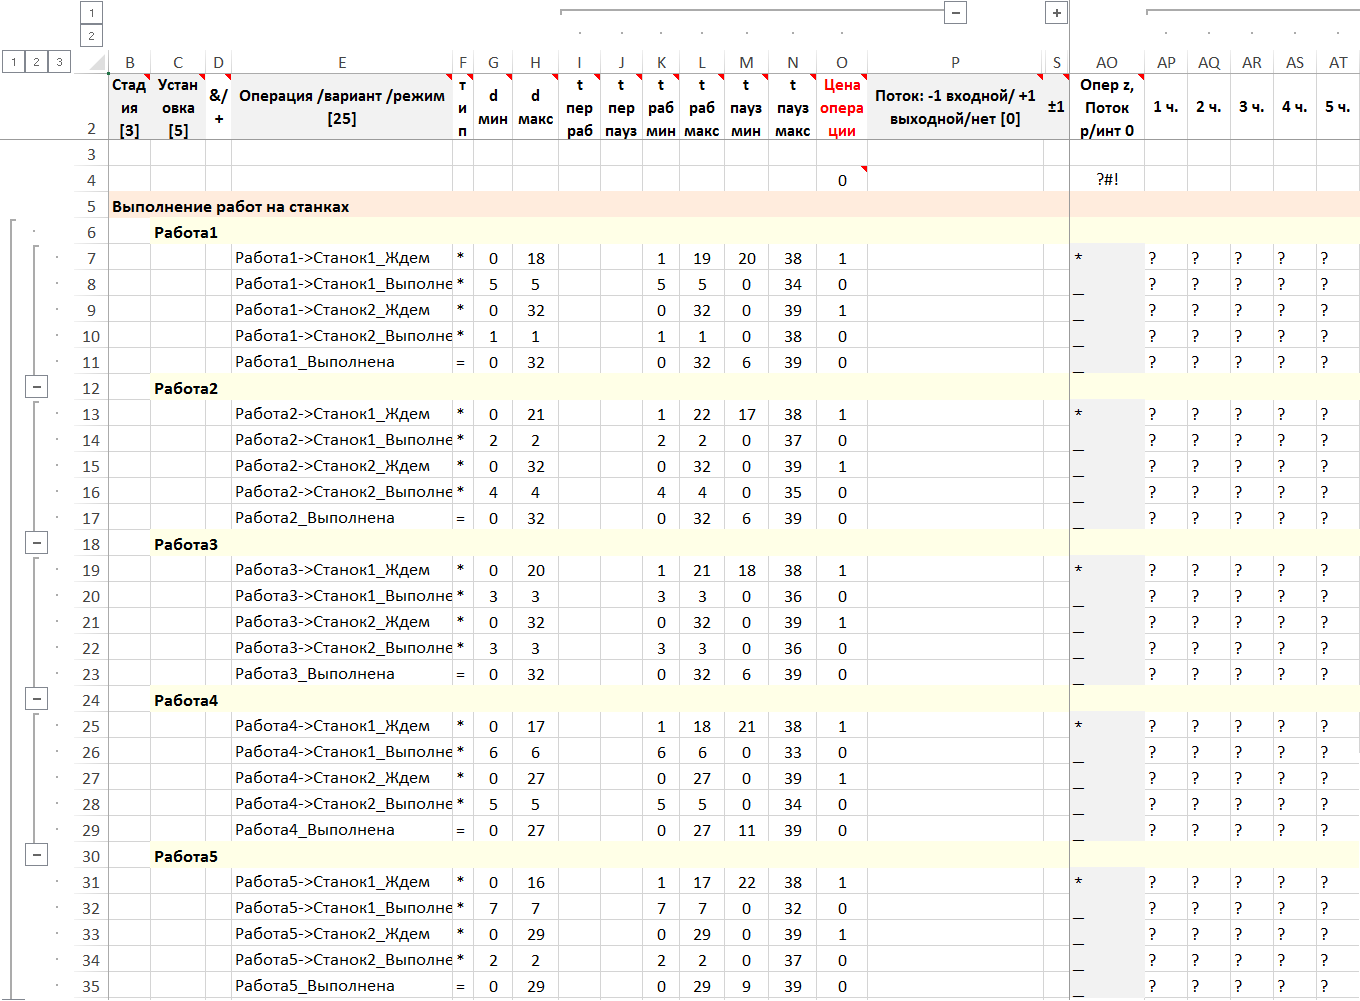Click column outline level 2 button
The image size is (1360, 1001).
click(x=91, y=36)
